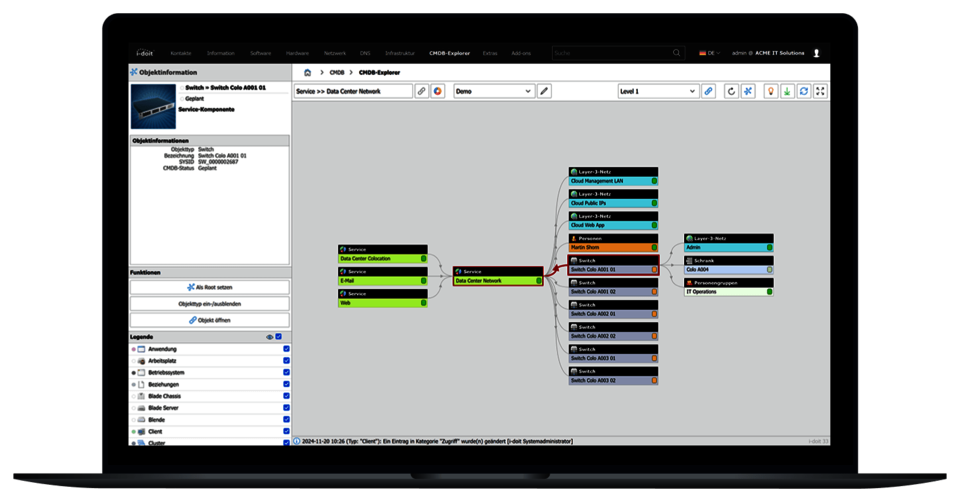Open the Infrastruktur menu
This screenshot has height=502, width=960.
coord(400,53)
